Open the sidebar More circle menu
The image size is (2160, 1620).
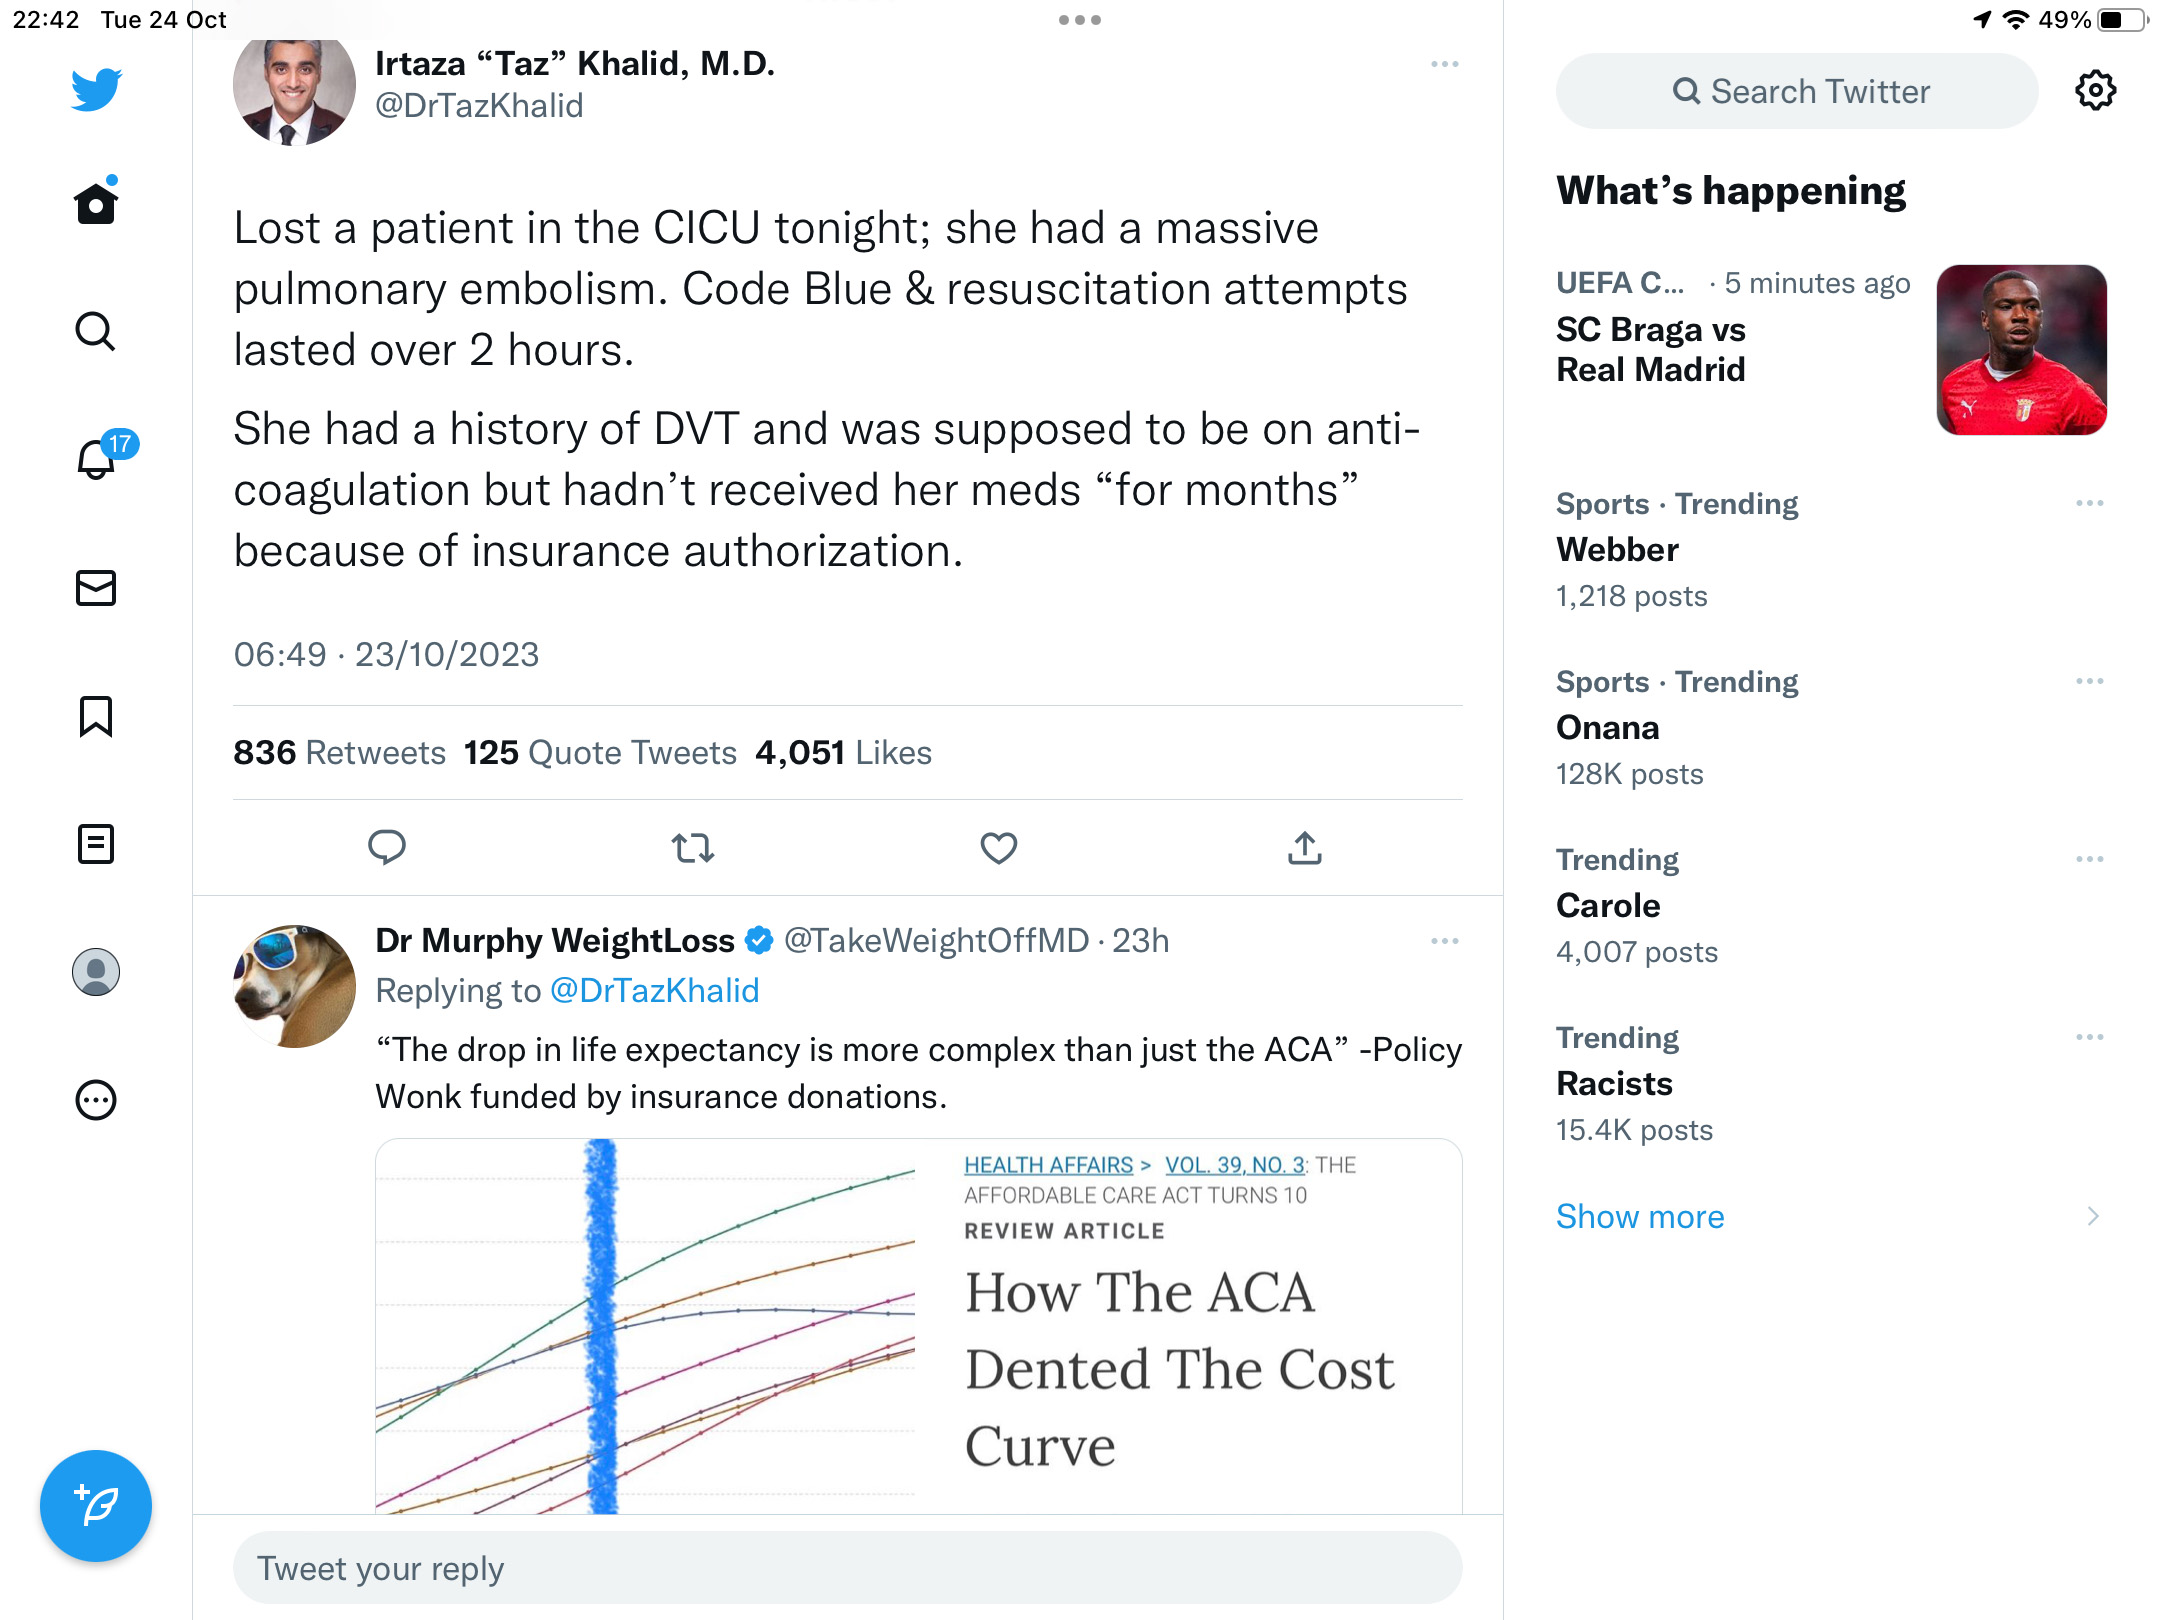pos(96,1100)
